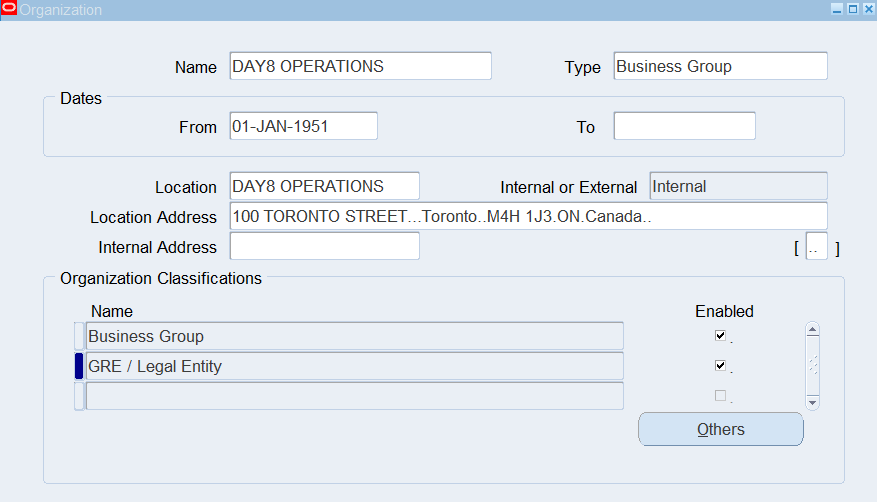877x502 pixels.
Task: Select the empty third classification row indicator
Action: pyautogui.click(x=79, y=396)
